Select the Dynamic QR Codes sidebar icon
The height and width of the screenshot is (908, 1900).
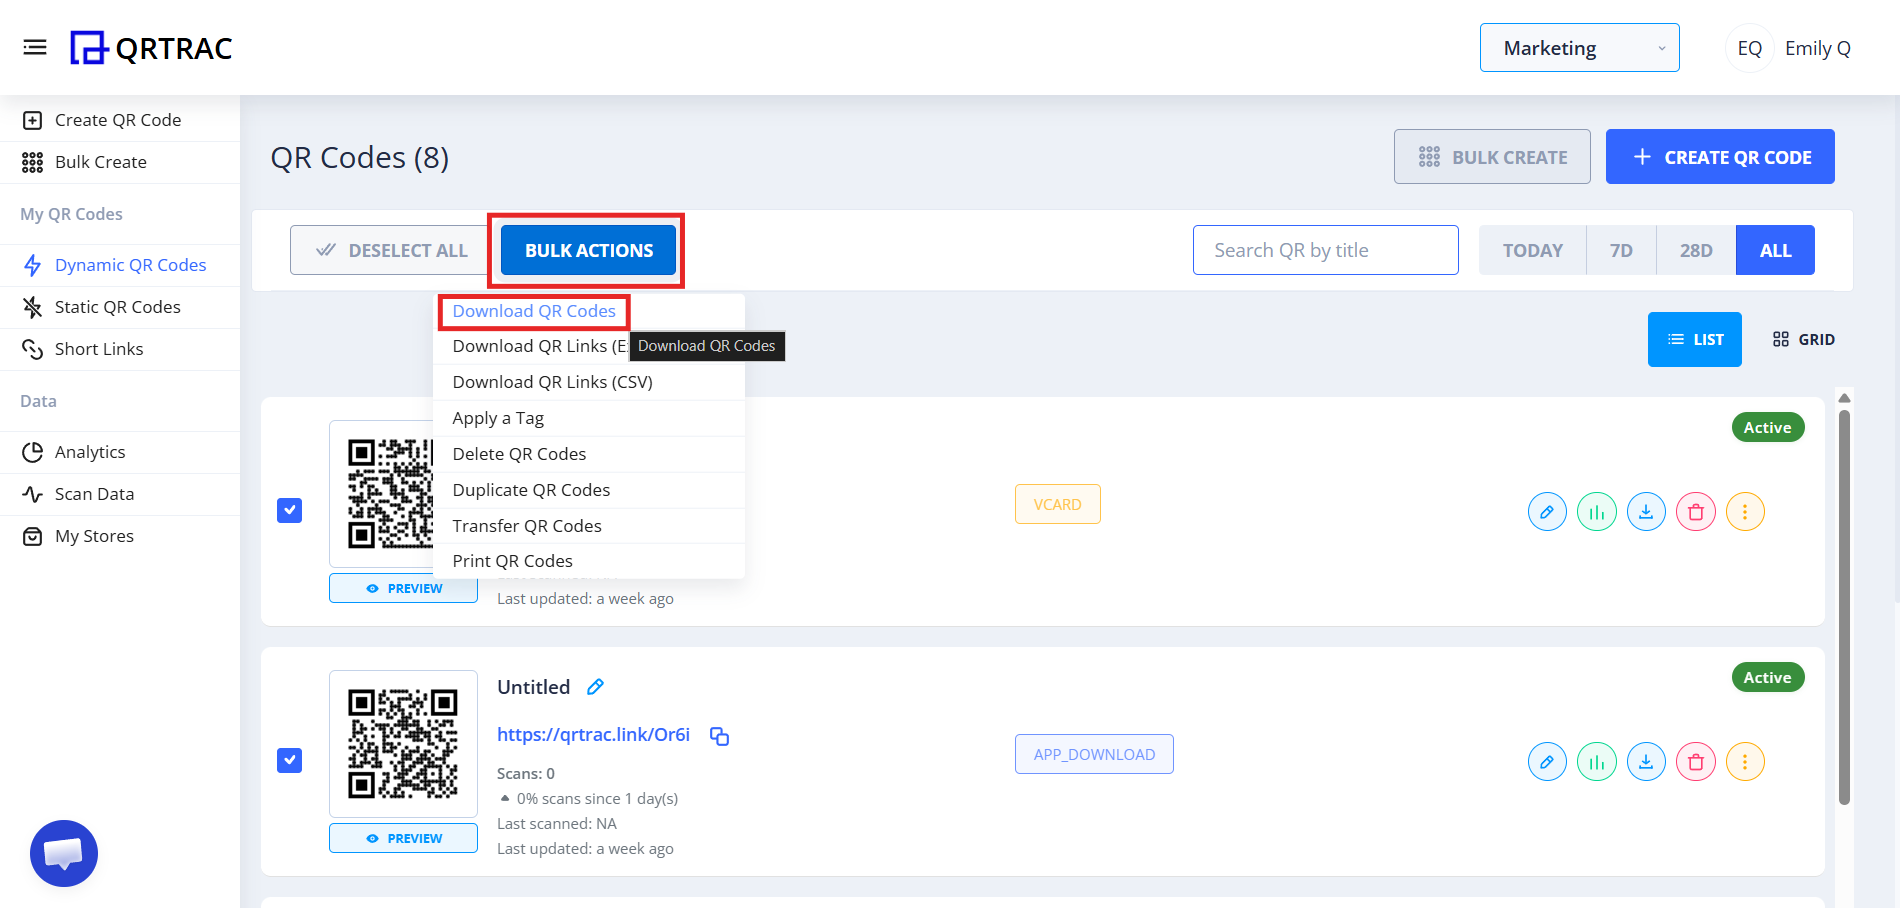pyautogui.click(x=33, y=264)
